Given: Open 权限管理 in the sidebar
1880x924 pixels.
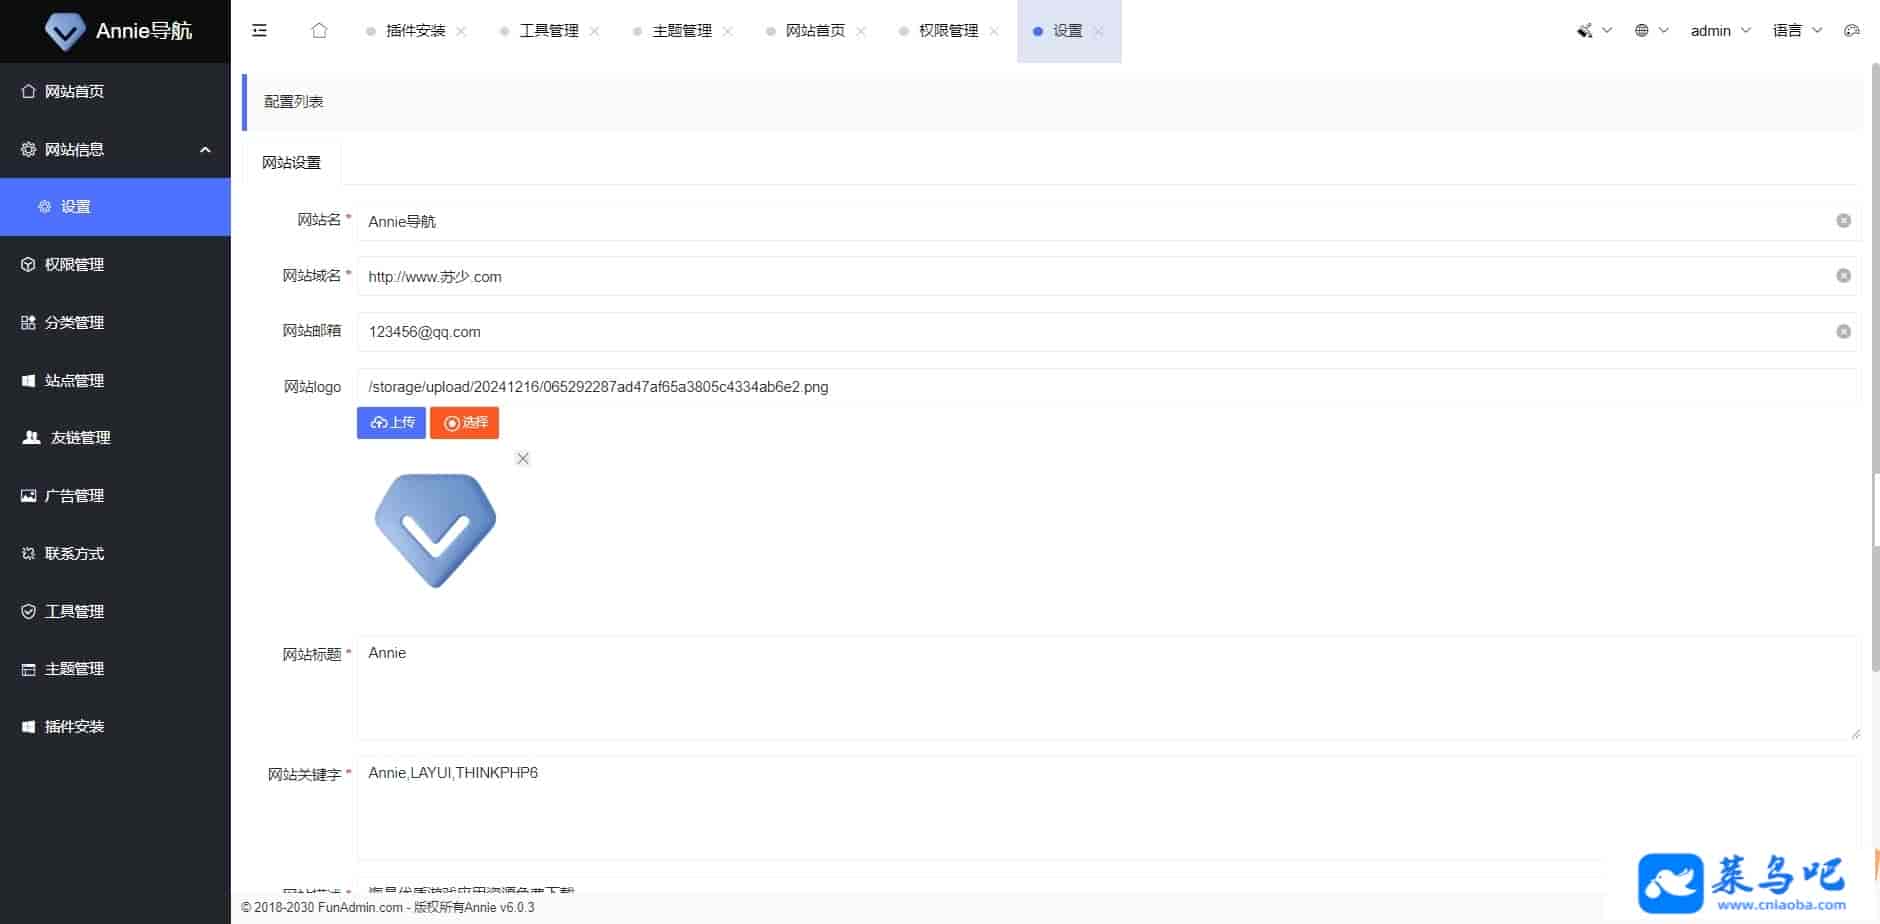Looking at the screenshot, I should tap(75, 265).
